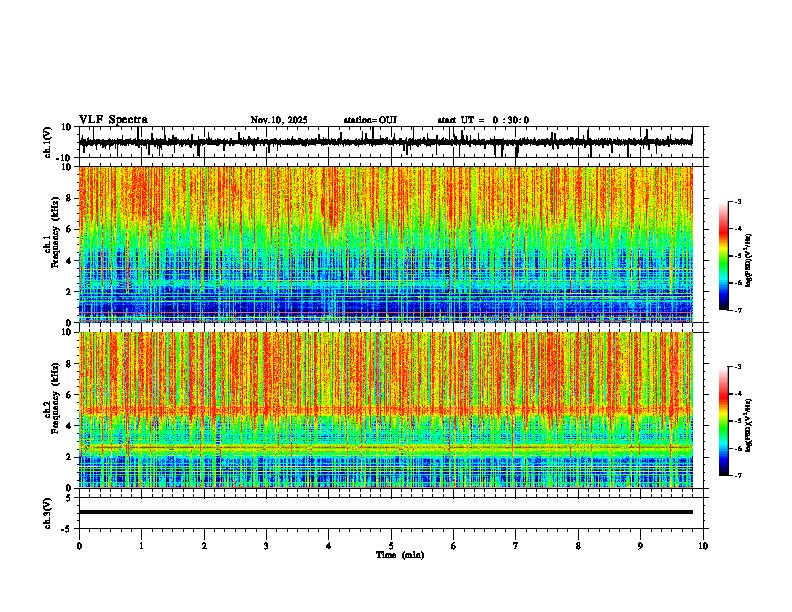The height and width of the screenshot is (612, 792).
Task: Click the ch.2 spectrogram color bar
Action: pos(724,421)
